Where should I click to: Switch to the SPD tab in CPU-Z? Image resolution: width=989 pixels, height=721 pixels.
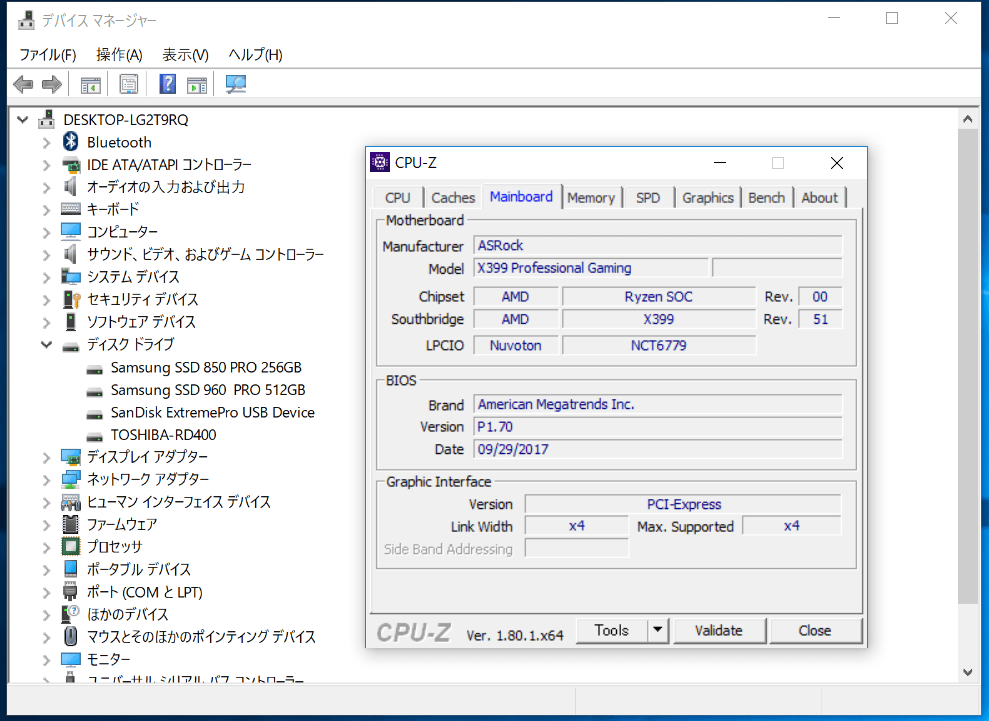[x=648, y=197]
